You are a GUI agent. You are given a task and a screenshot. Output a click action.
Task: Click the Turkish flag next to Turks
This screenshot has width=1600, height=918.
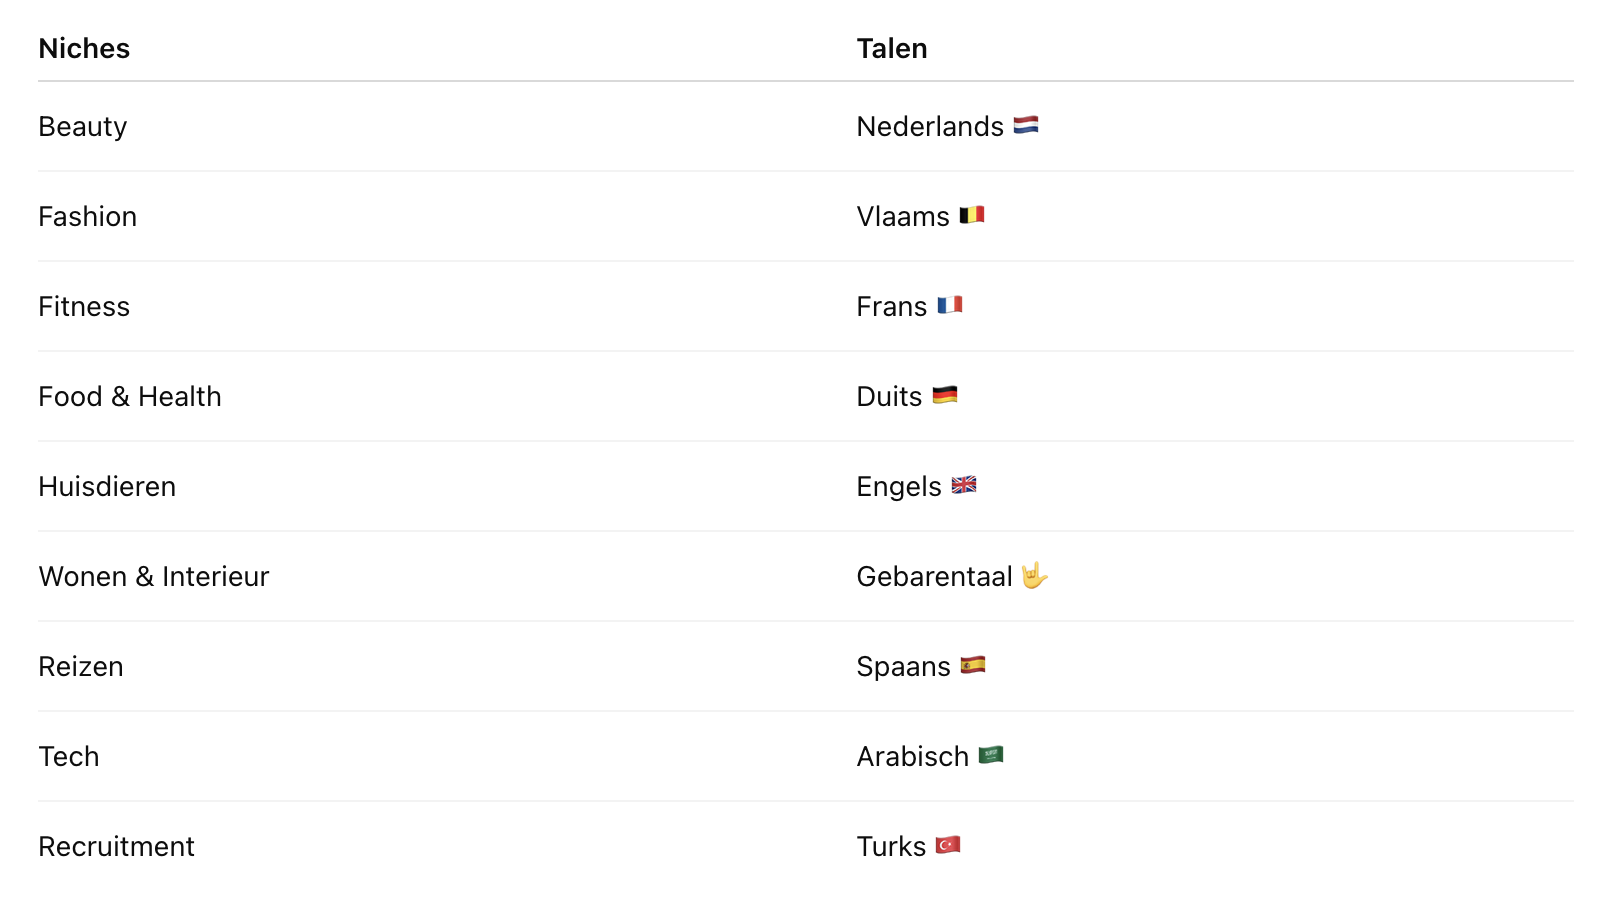coord(948,845)
